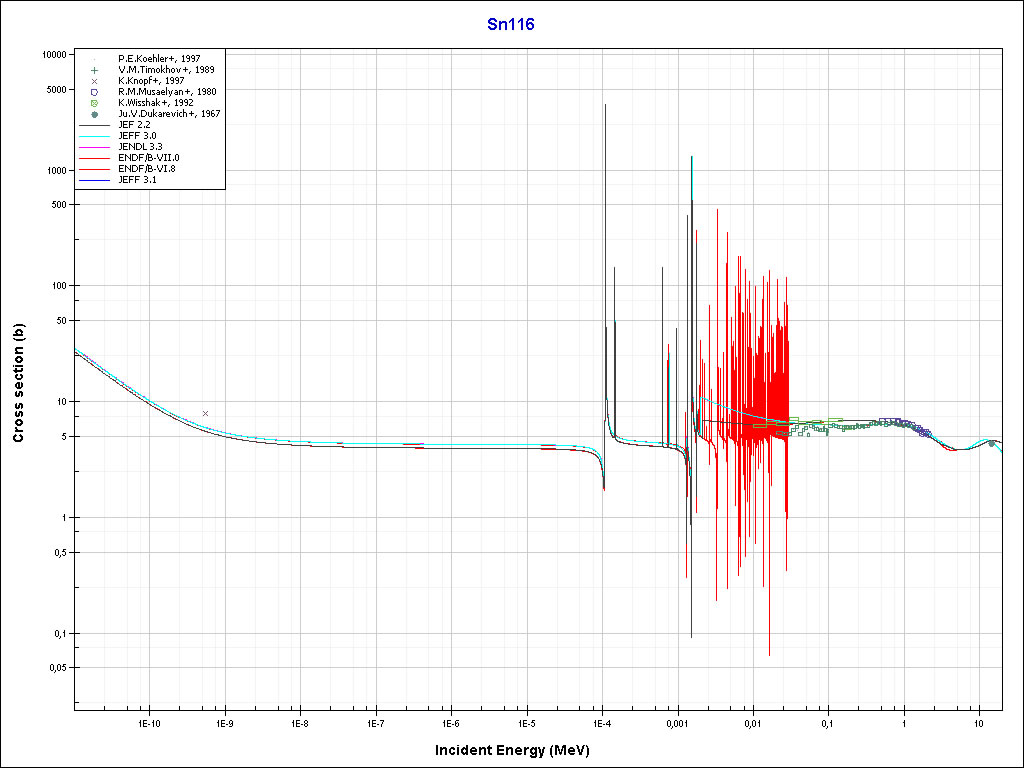Select the P.E.Koehler+, 1997 legend entry

click(160, 59)
